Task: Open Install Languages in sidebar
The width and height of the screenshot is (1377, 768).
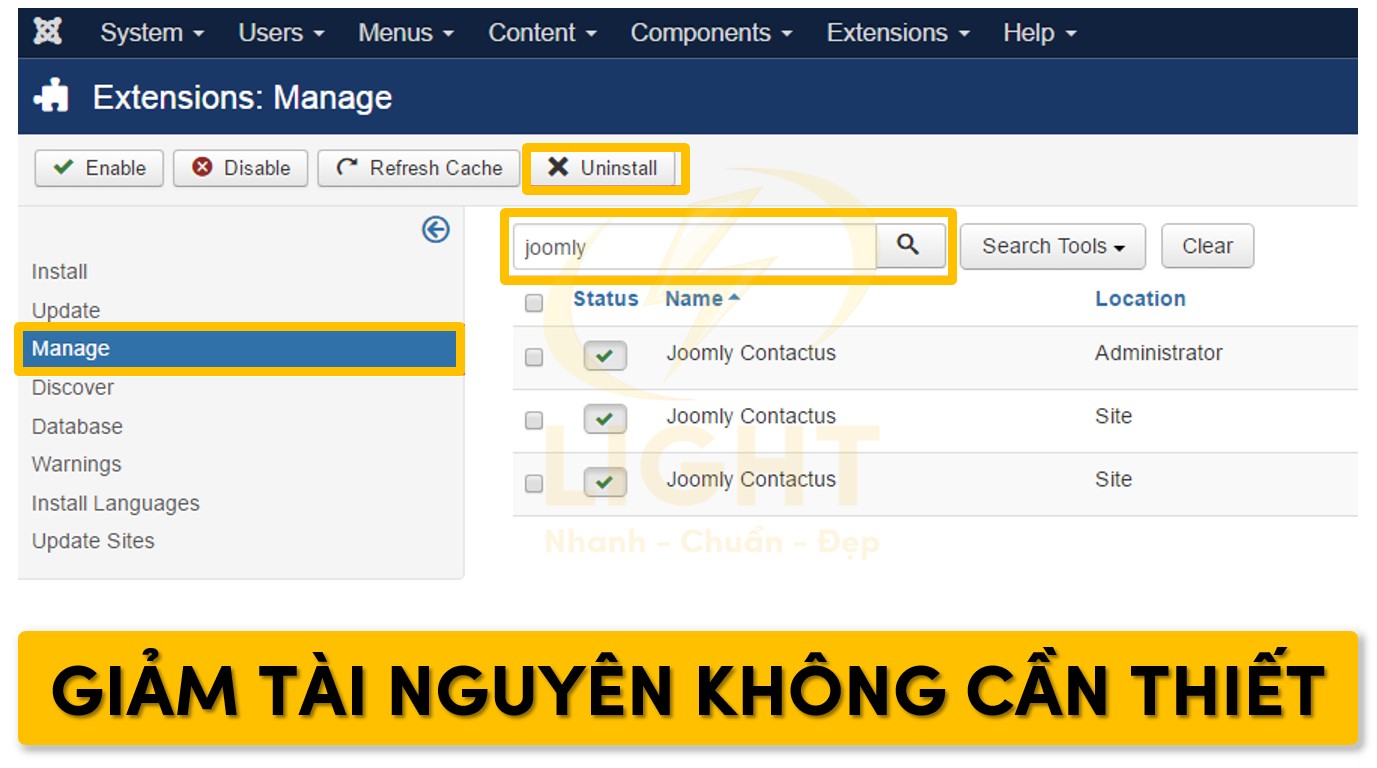Action: coord(115,504)
